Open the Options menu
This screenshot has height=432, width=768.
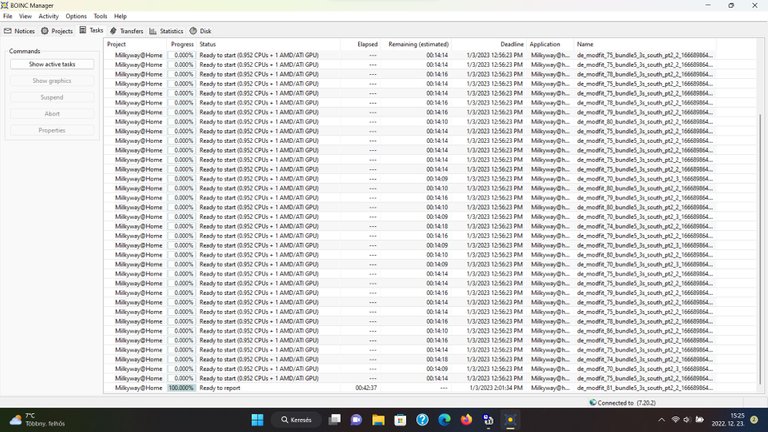tap(76, 16)
